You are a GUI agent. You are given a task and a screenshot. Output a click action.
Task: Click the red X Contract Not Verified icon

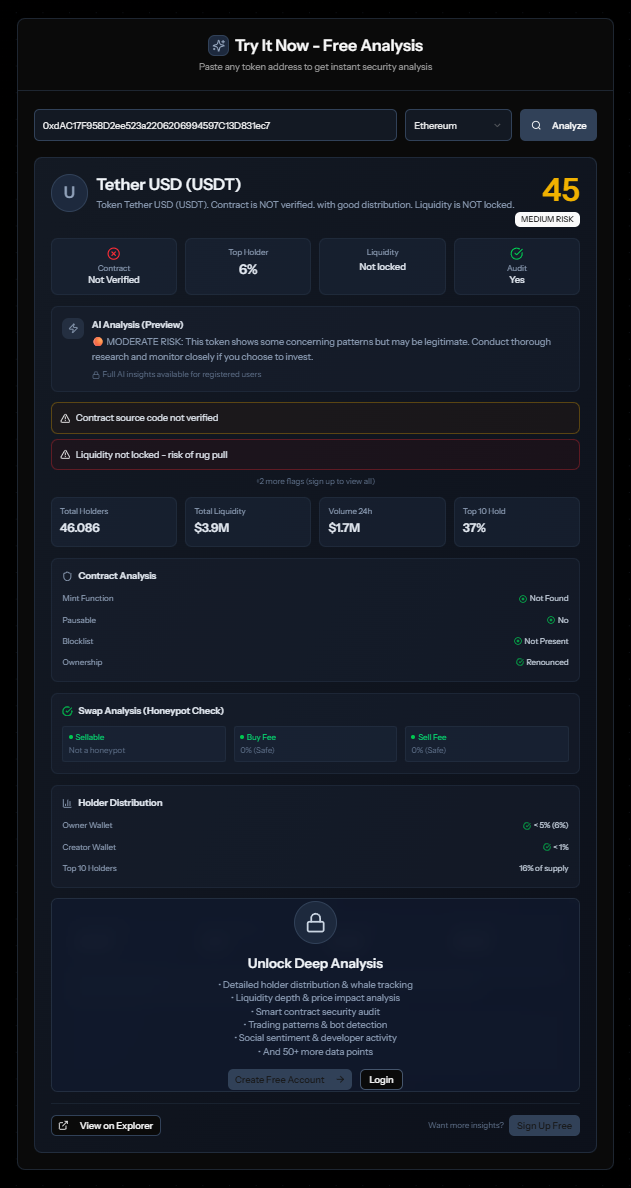point(113,254)
